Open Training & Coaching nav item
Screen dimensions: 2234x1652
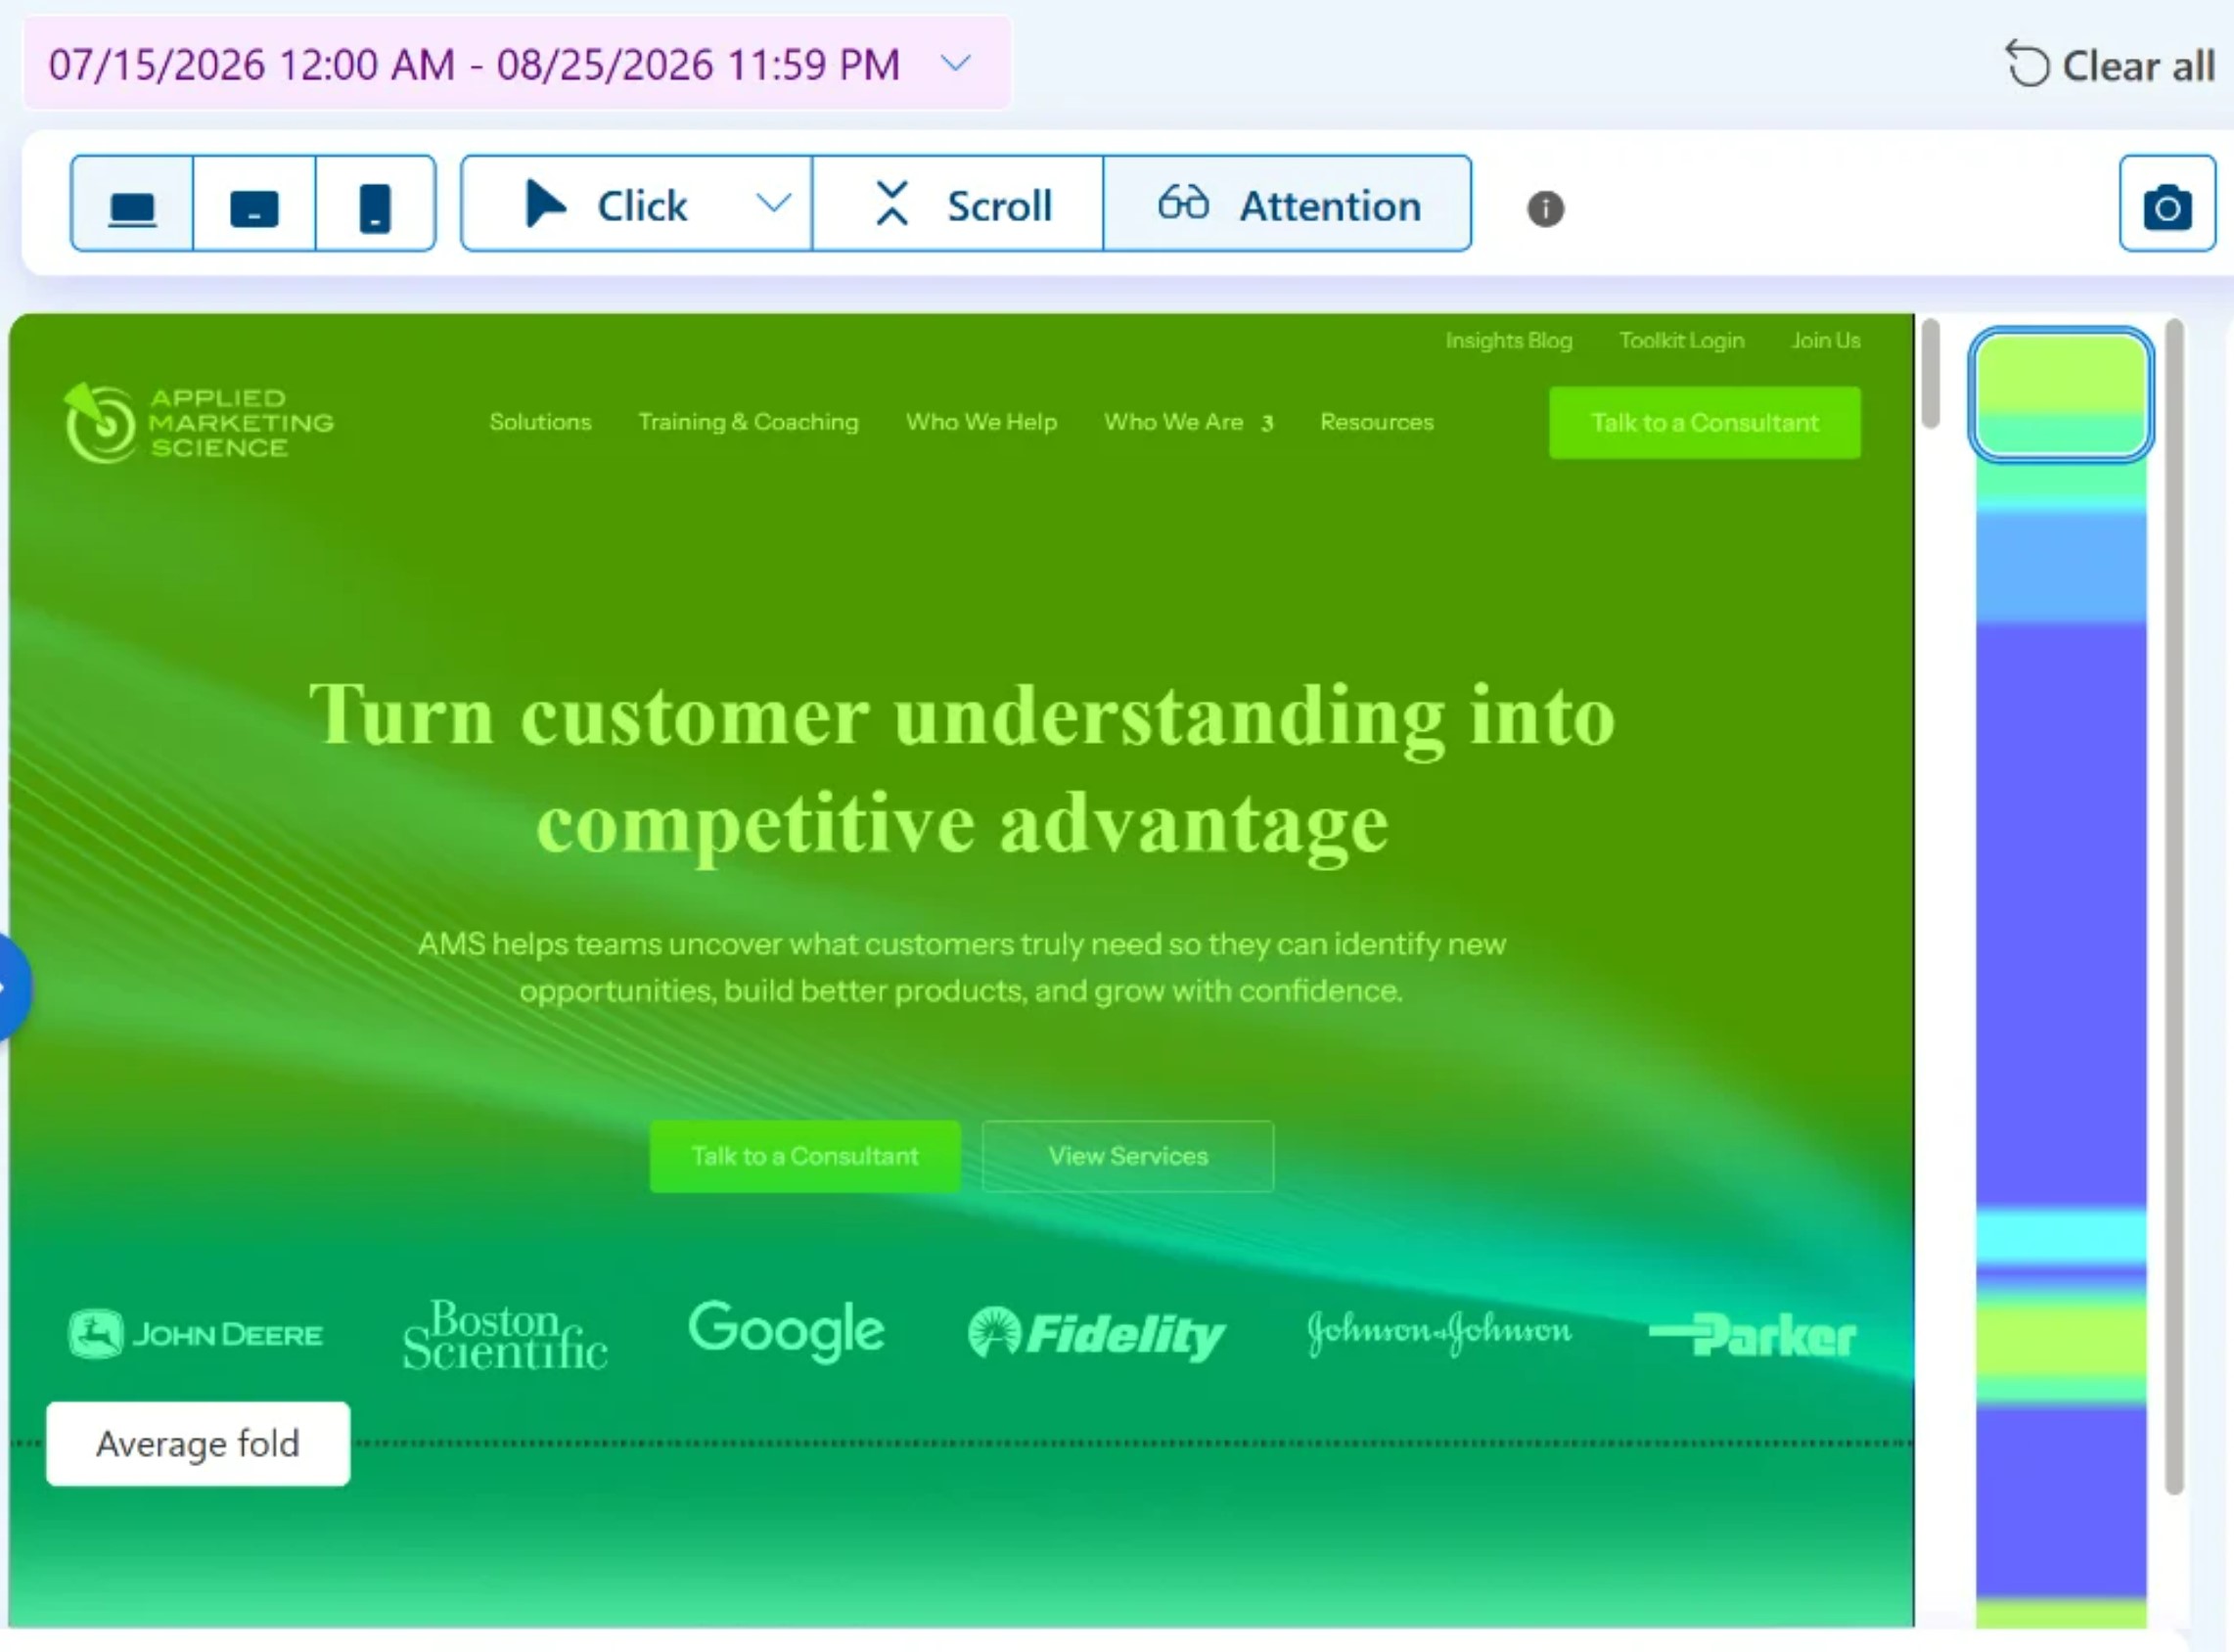748,422
